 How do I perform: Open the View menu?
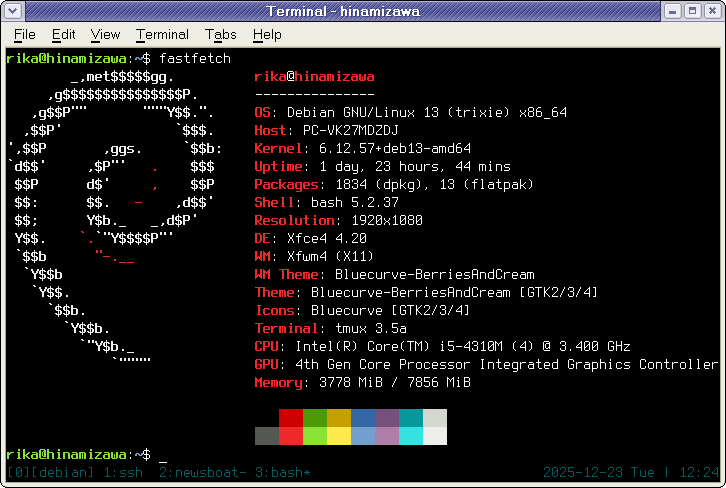[x=105, y=35]
